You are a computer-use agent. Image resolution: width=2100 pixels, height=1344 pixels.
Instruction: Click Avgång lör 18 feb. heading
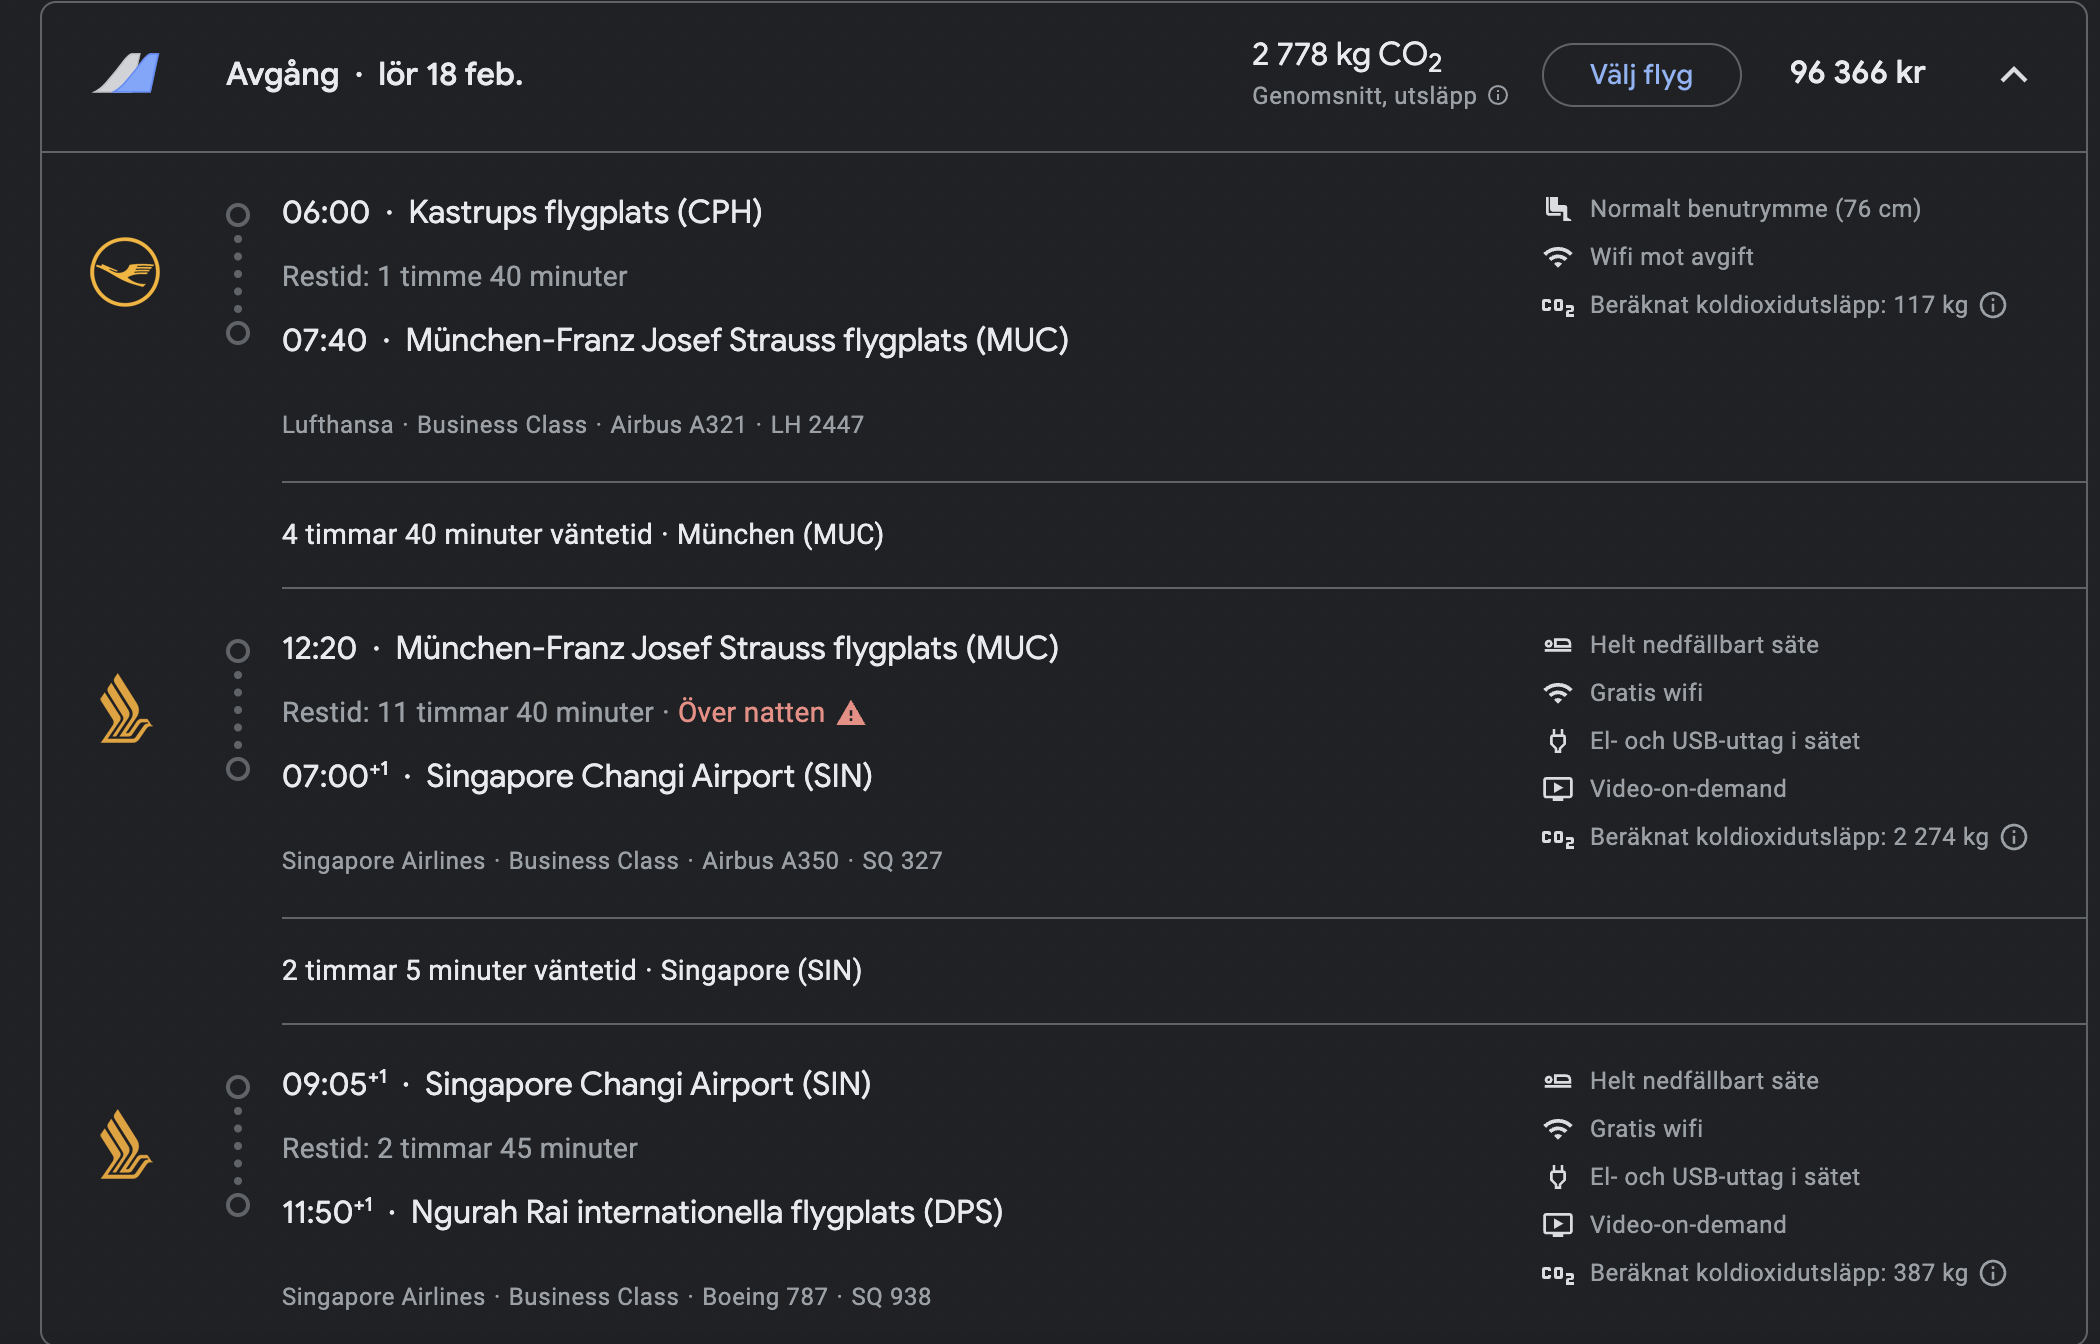click(374, 75)
